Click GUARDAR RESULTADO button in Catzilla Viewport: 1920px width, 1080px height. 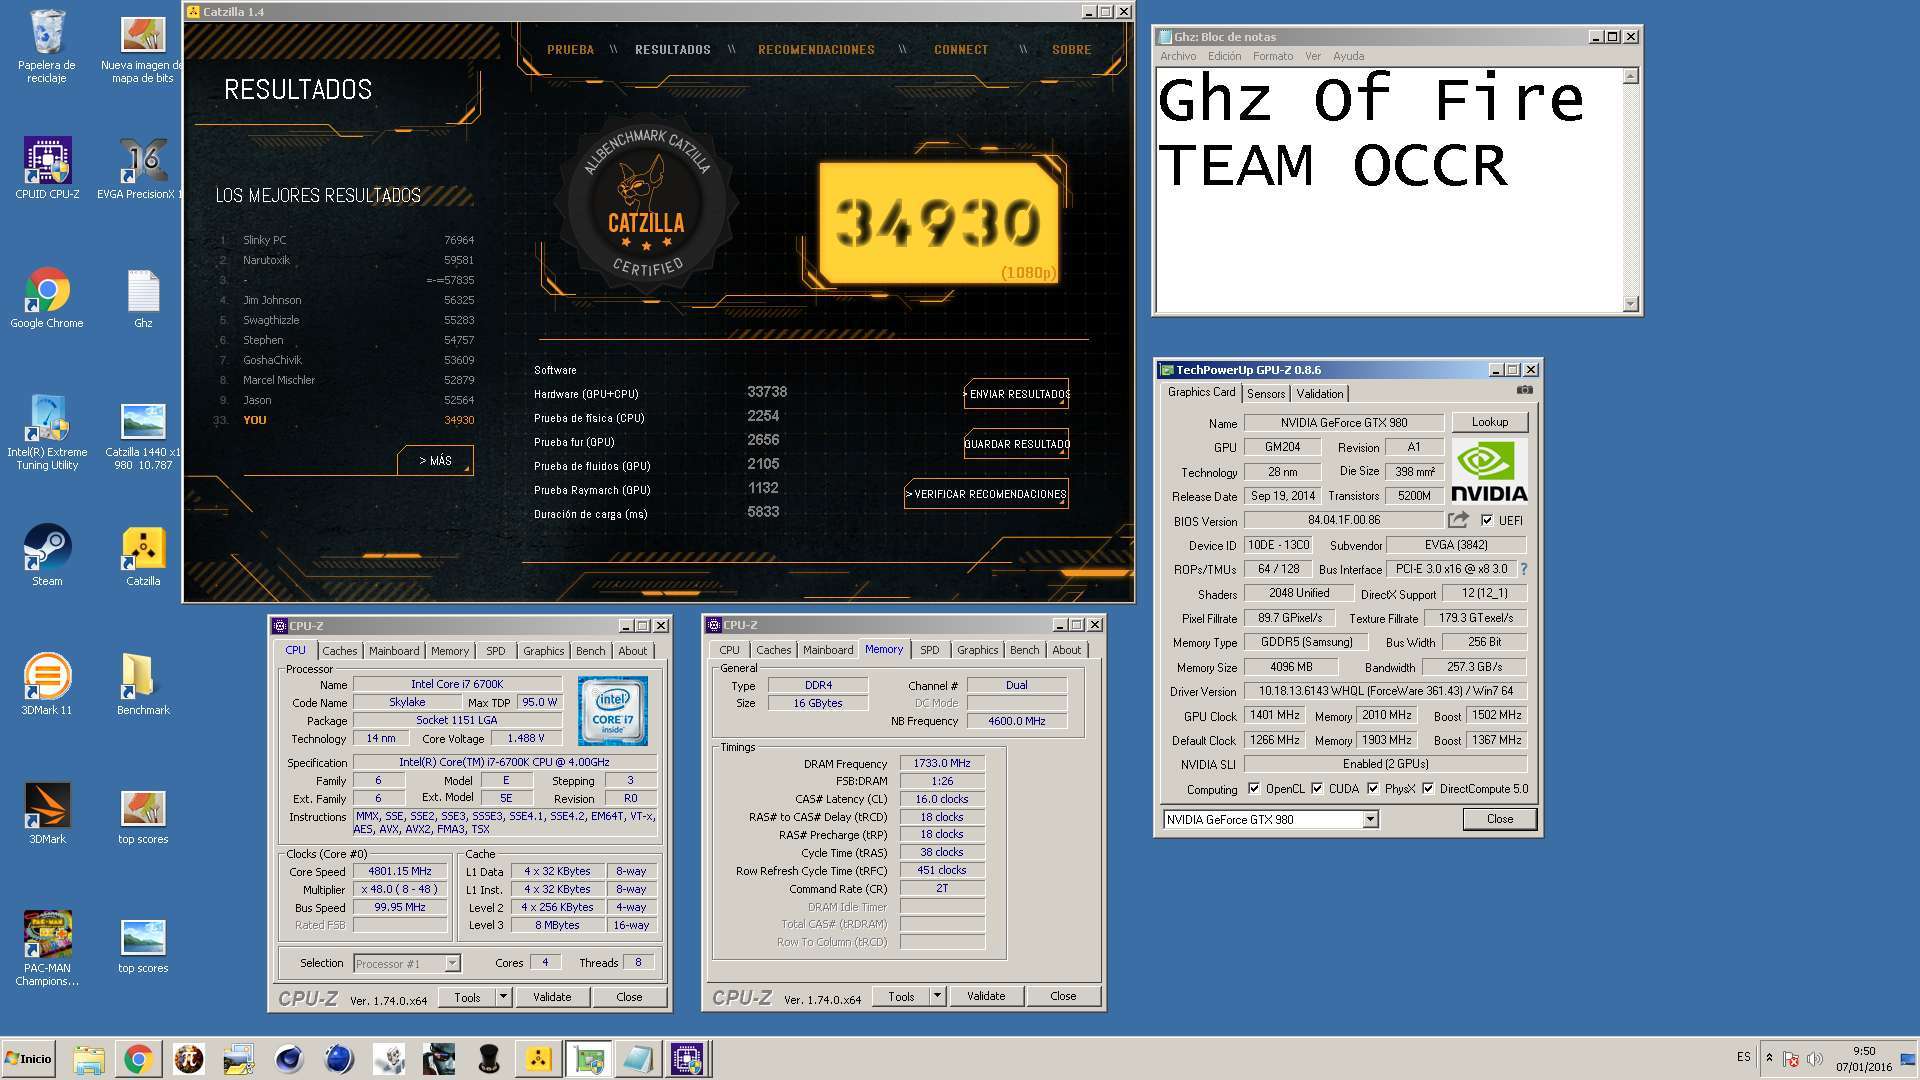click(x=1016, y=444)
